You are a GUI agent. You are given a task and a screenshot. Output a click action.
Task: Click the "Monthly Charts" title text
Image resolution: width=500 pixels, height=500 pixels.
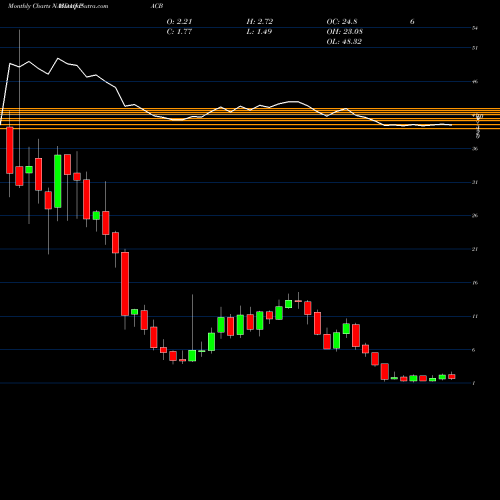[x=29, y=6]
